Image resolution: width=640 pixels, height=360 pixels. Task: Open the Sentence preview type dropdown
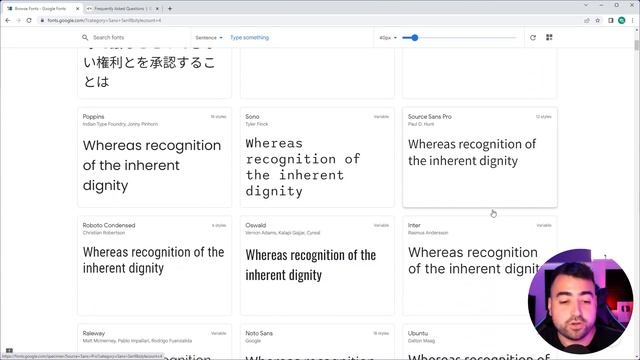tap(209, 38)
